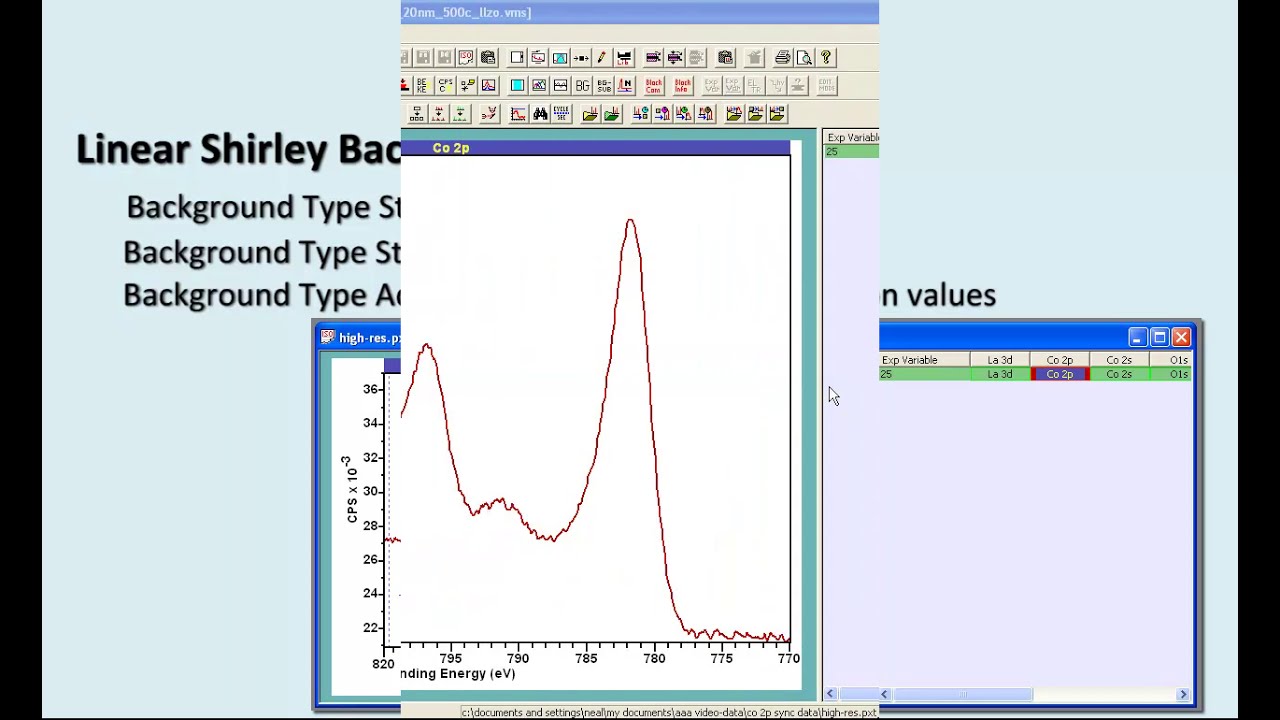Click the red Block Com button
The image size is (1280, 720).
point(653,85)
